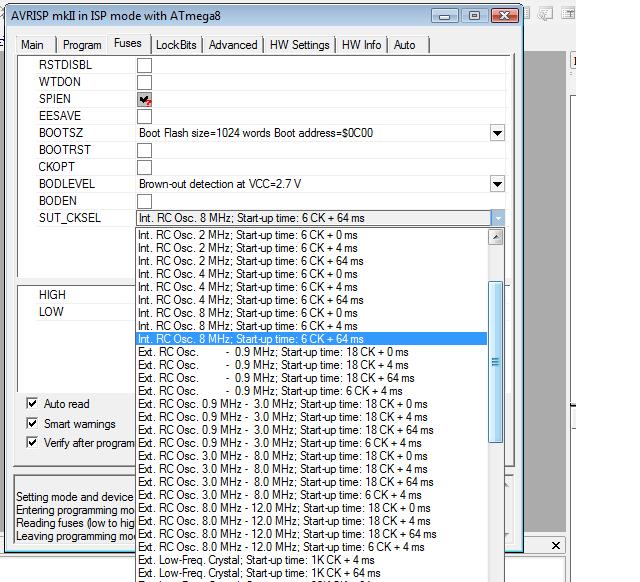Open the Program tab
640x582 pixels.
click(82, 44)
